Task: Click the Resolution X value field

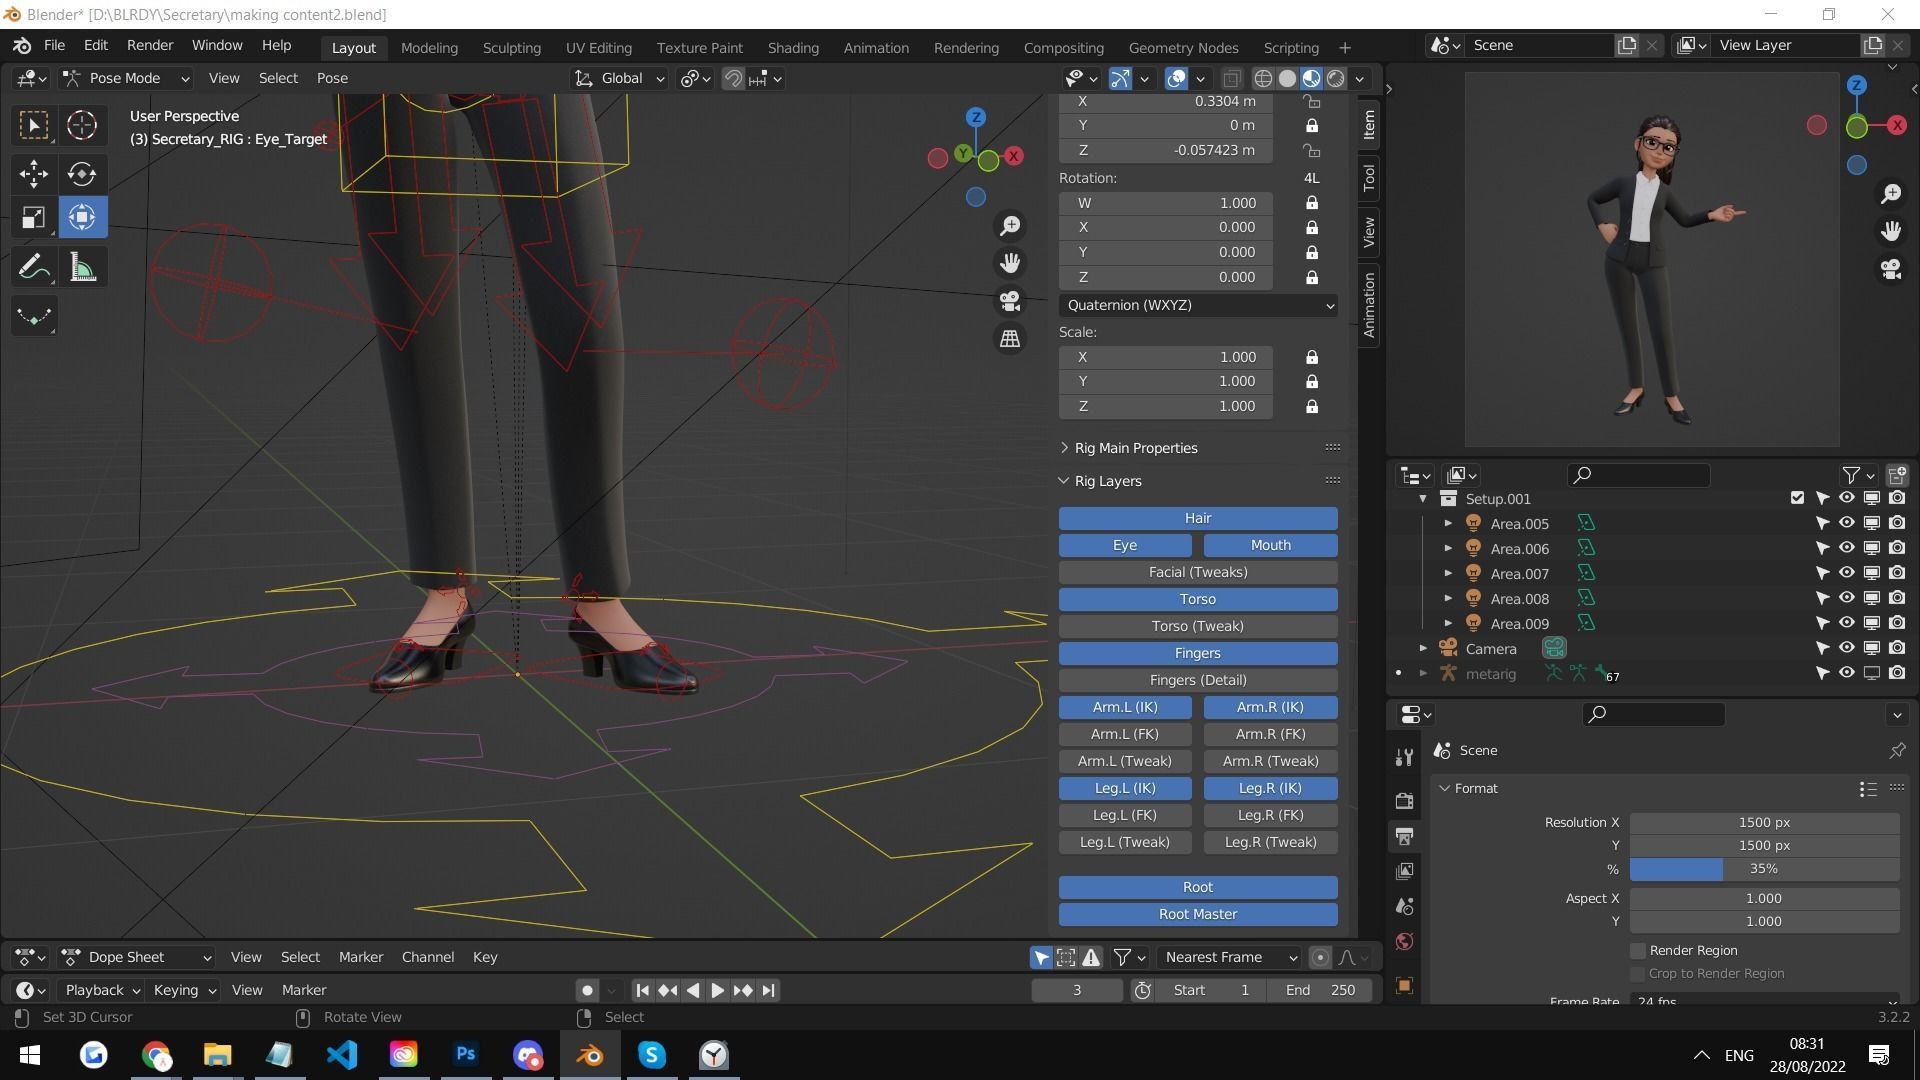Action: (x=1764, y=822)
